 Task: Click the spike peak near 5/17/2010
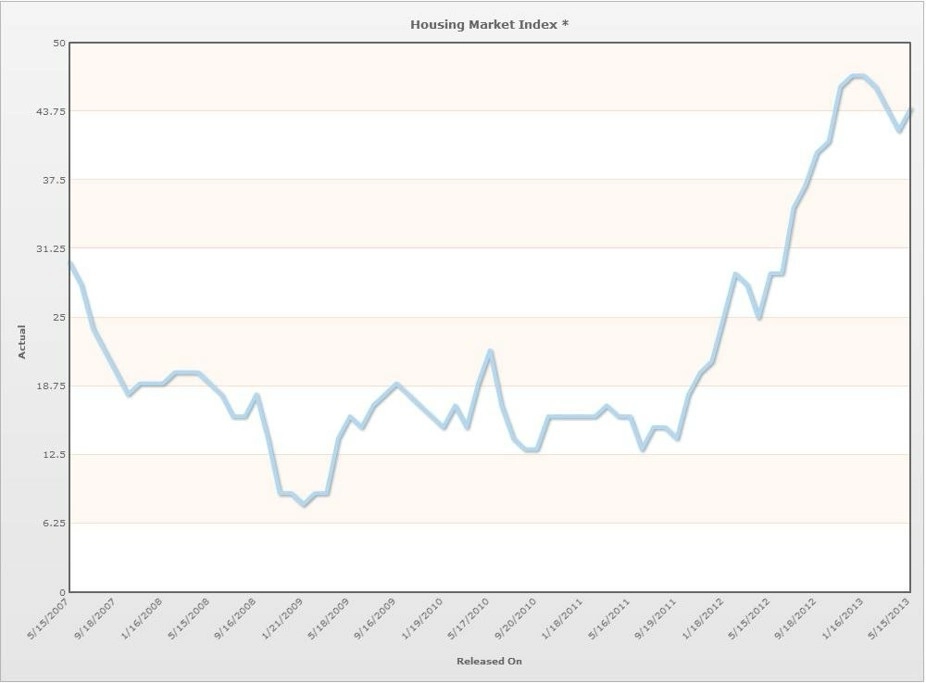(490, 352)
